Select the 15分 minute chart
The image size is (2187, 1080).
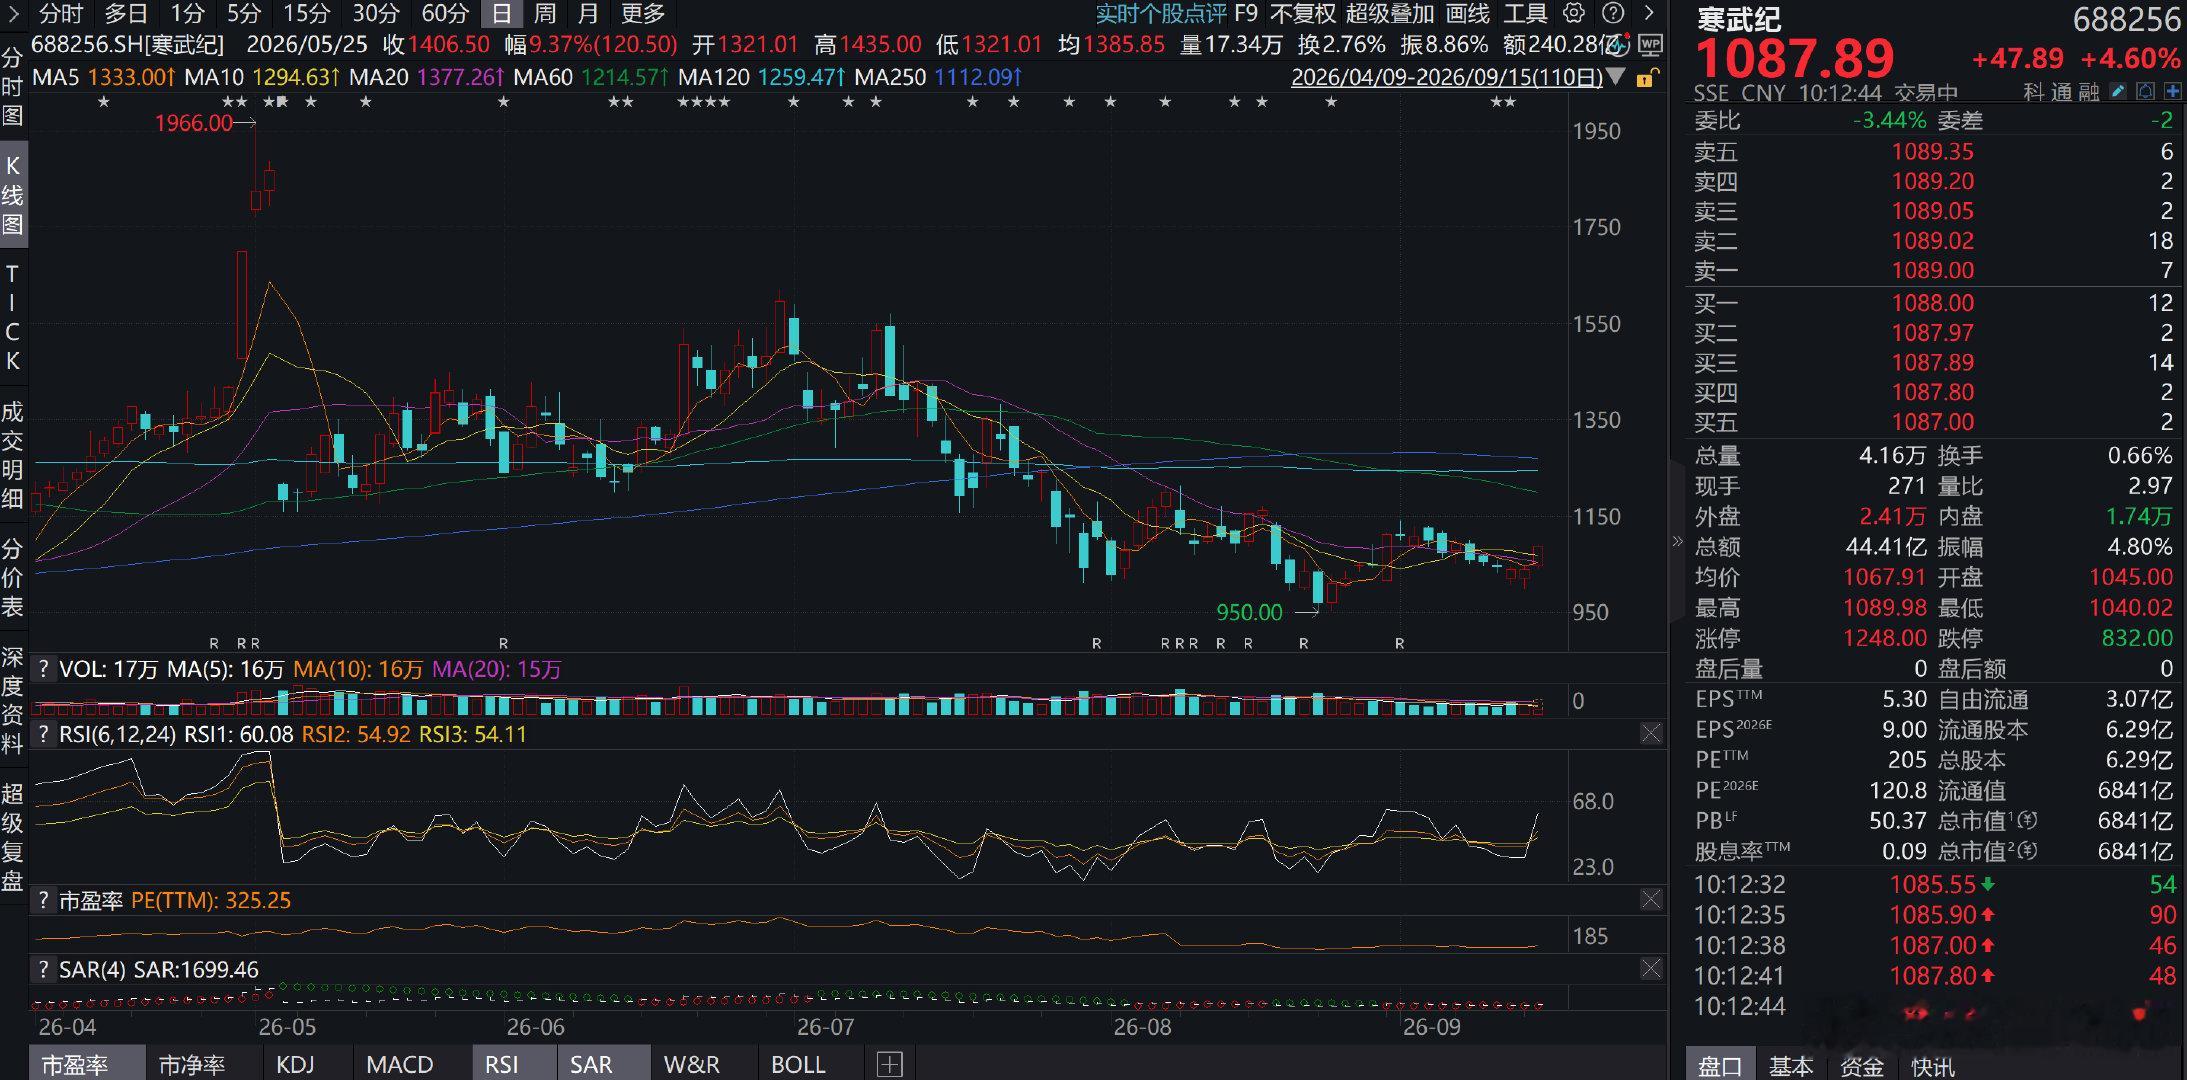(306, 14)
